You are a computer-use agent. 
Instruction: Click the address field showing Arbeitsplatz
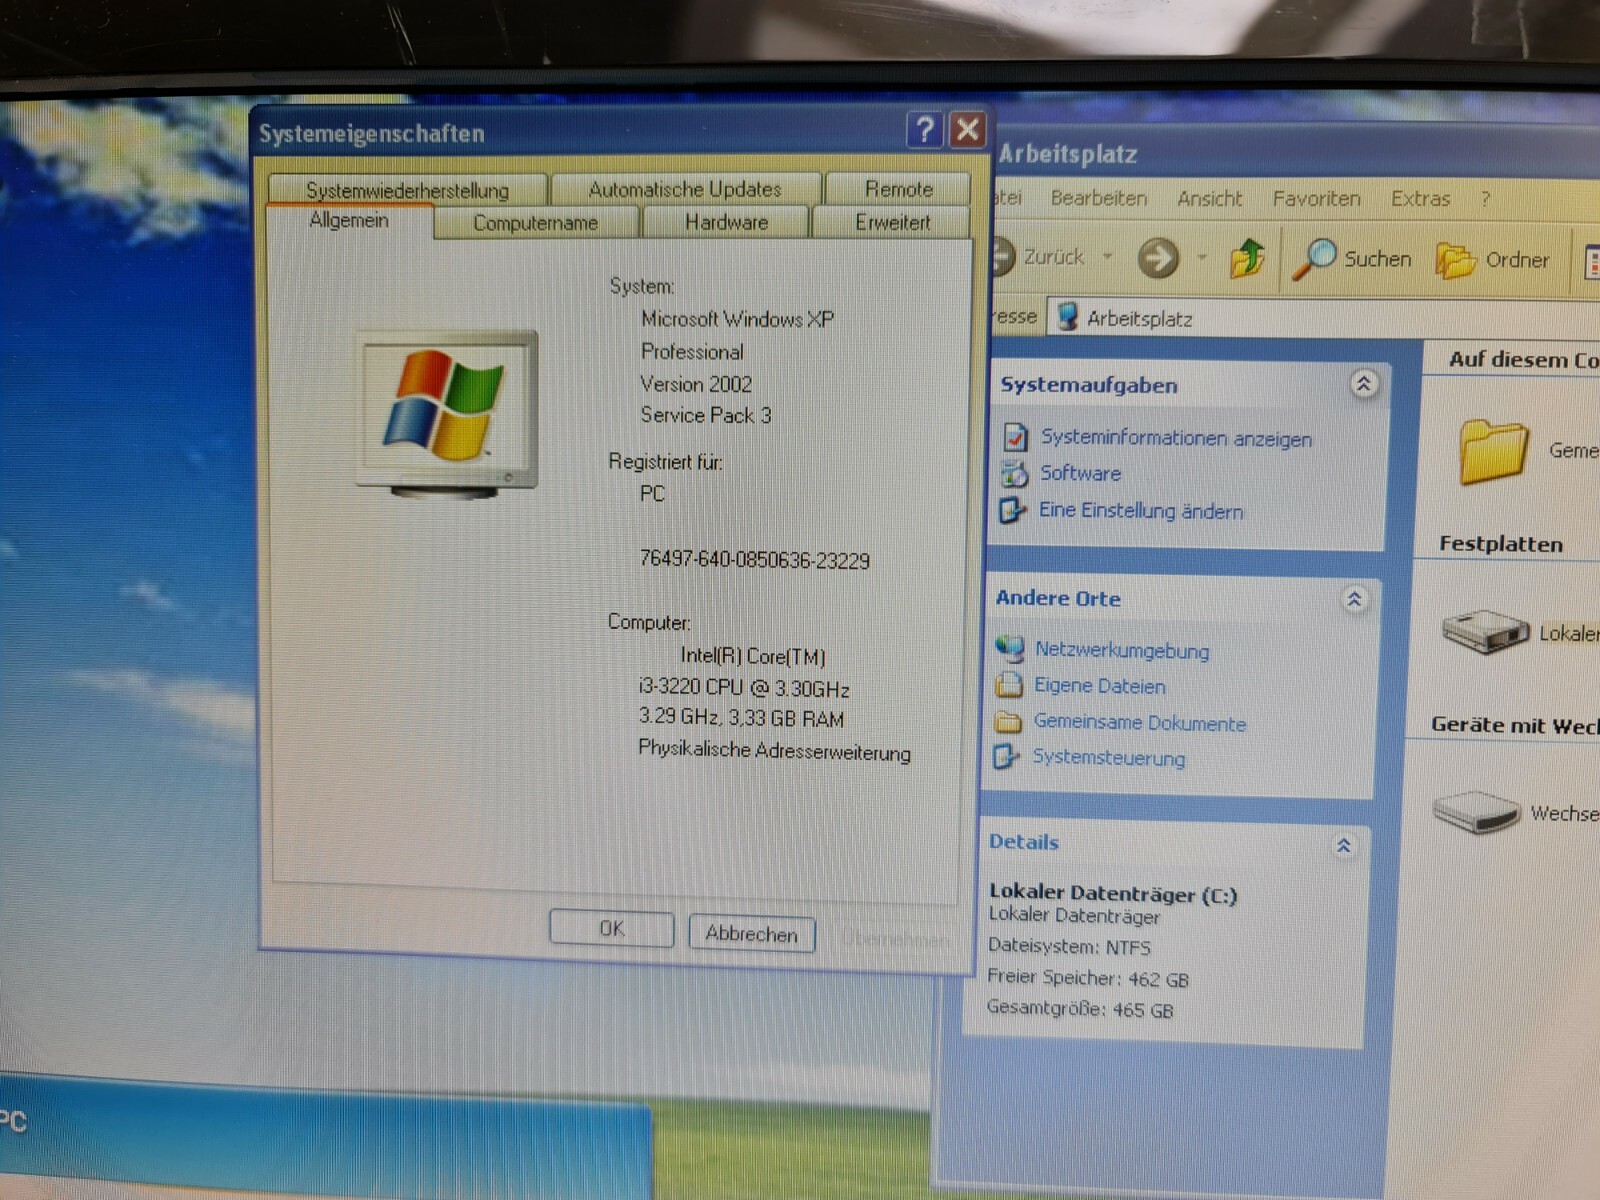1323,319
